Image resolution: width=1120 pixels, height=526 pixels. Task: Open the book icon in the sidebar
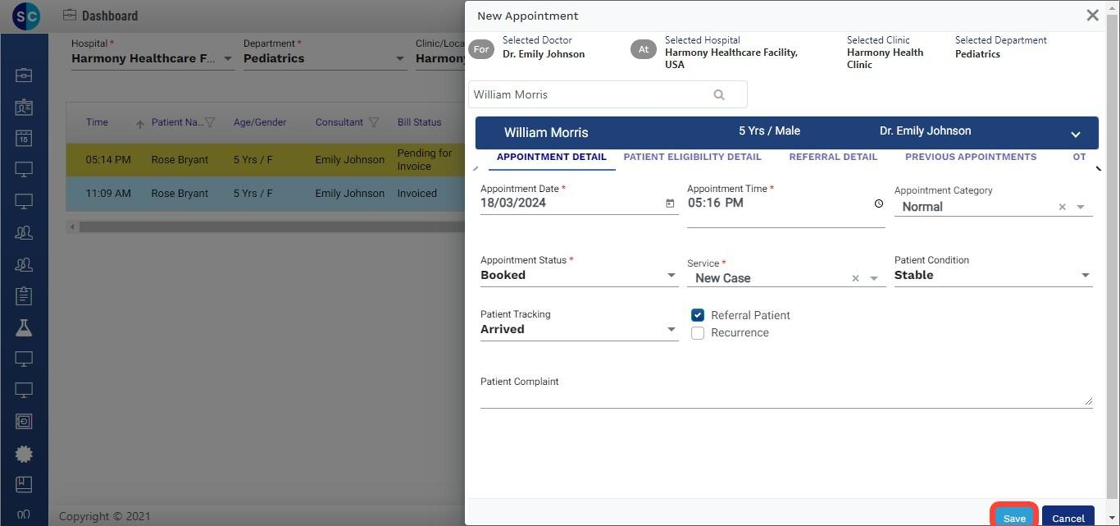[x=24, y=484]
